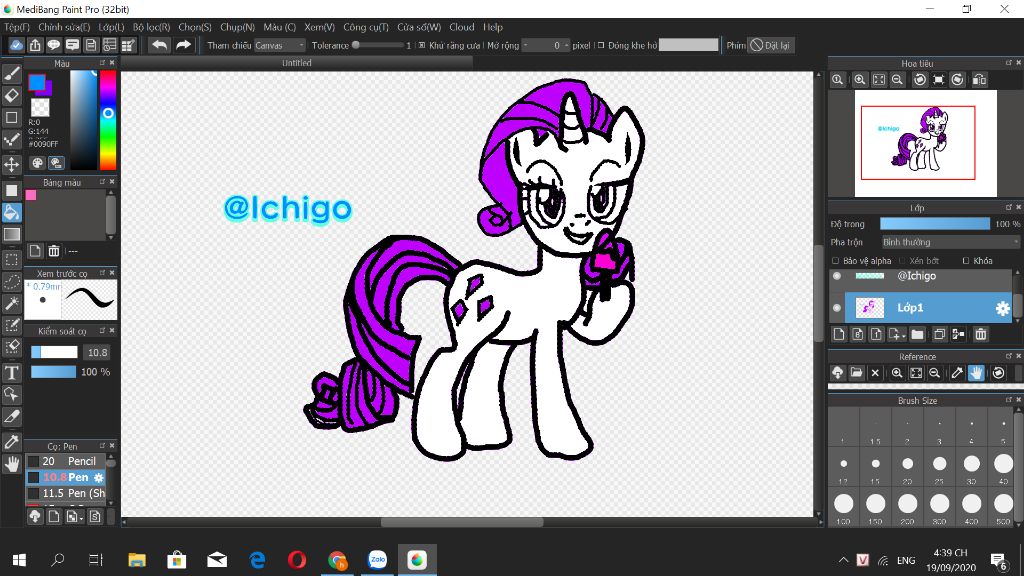
Task: Open the Bộ lọc(R) menu
Action: [151, 27]
